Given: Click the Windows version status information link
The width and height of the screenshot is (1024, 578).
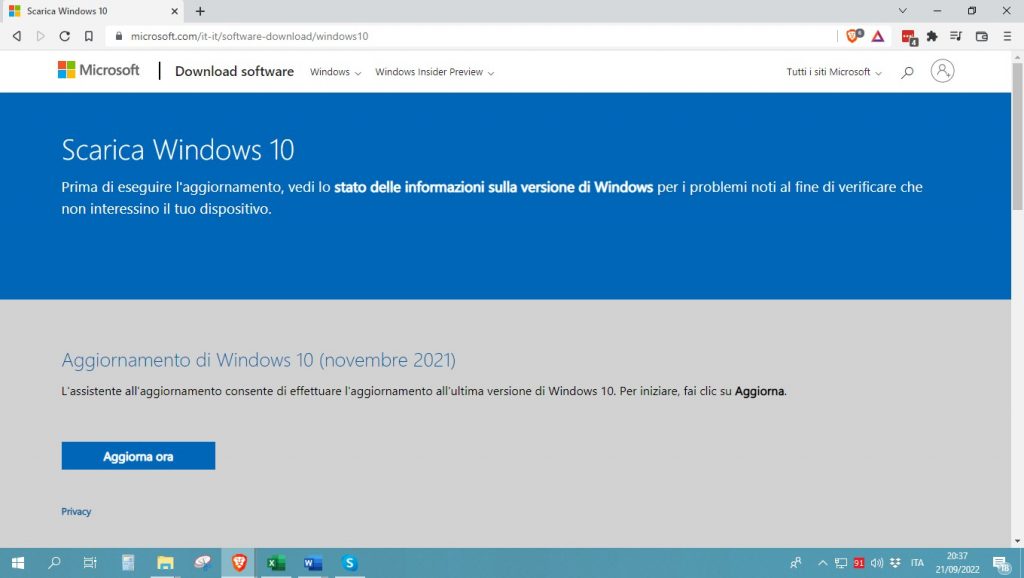Looking at the screenshot, I should 493,187.
